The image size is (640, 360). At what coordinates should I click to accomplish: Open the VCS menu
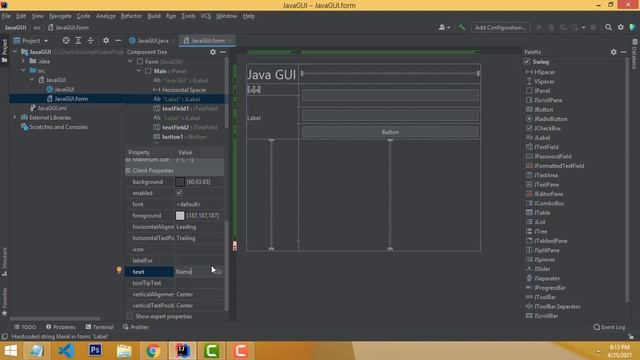(x=206, y=16)
